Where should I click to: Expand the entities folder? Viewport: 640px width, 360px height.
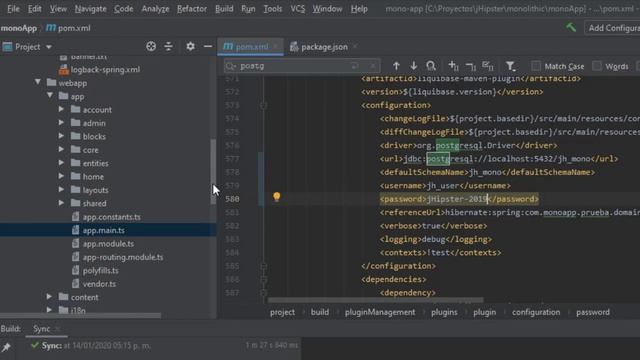[61, 163]
